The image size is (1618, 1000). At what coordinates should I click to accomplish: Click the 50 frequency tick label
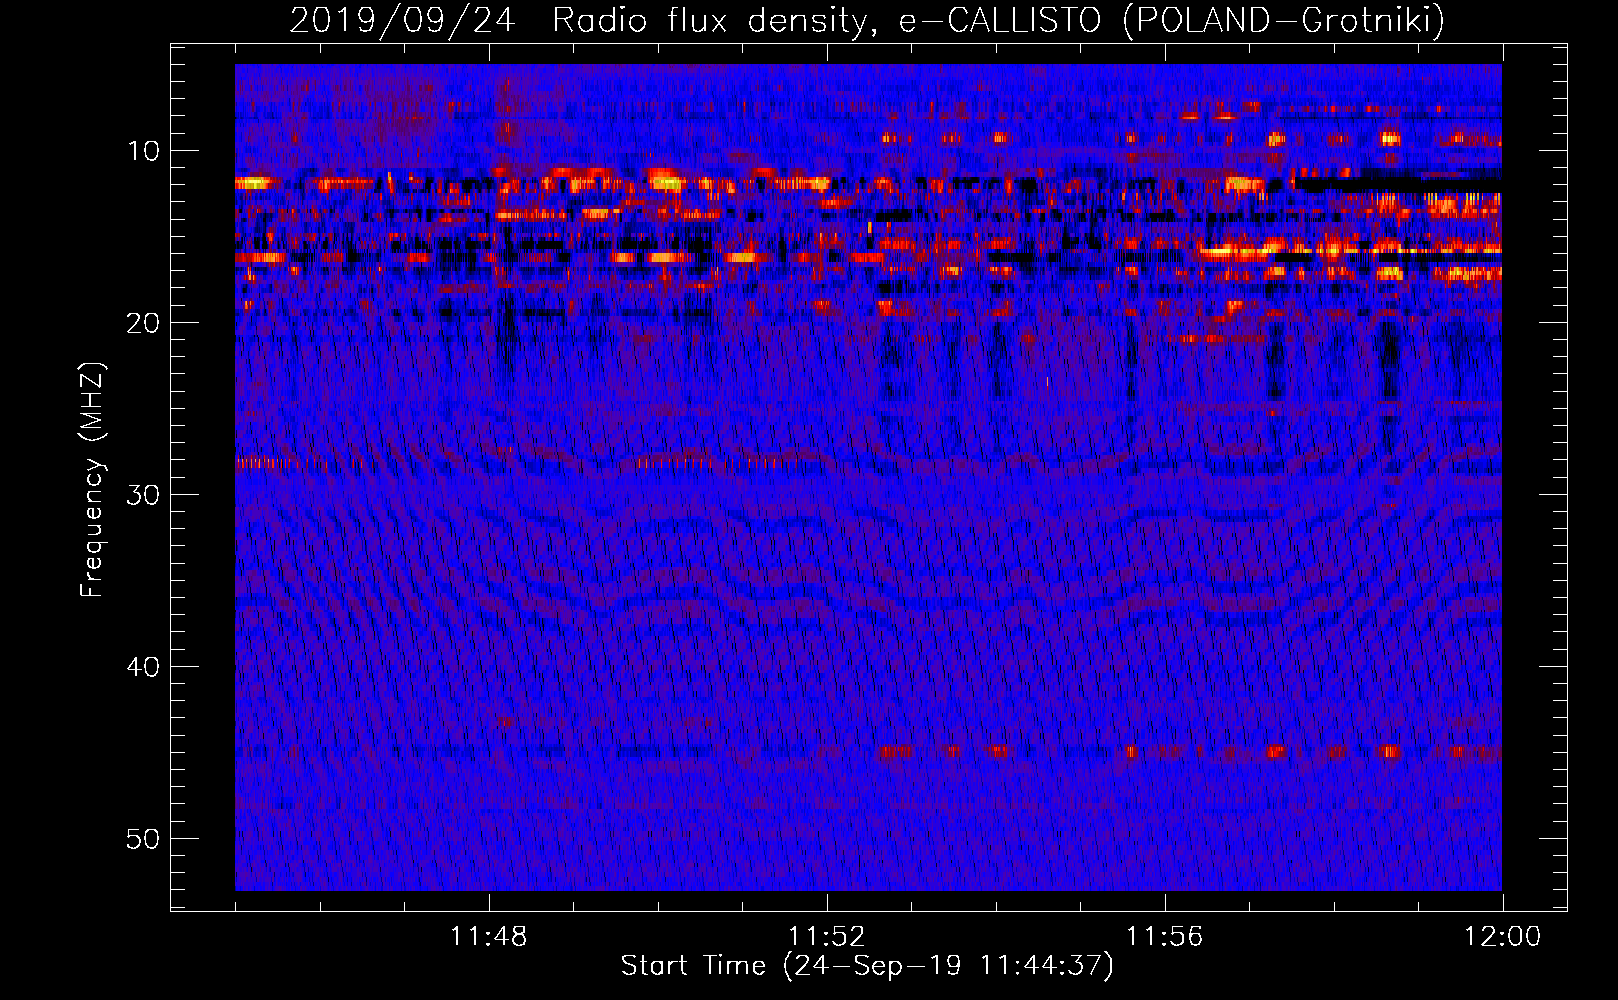(x=144, y=839)
